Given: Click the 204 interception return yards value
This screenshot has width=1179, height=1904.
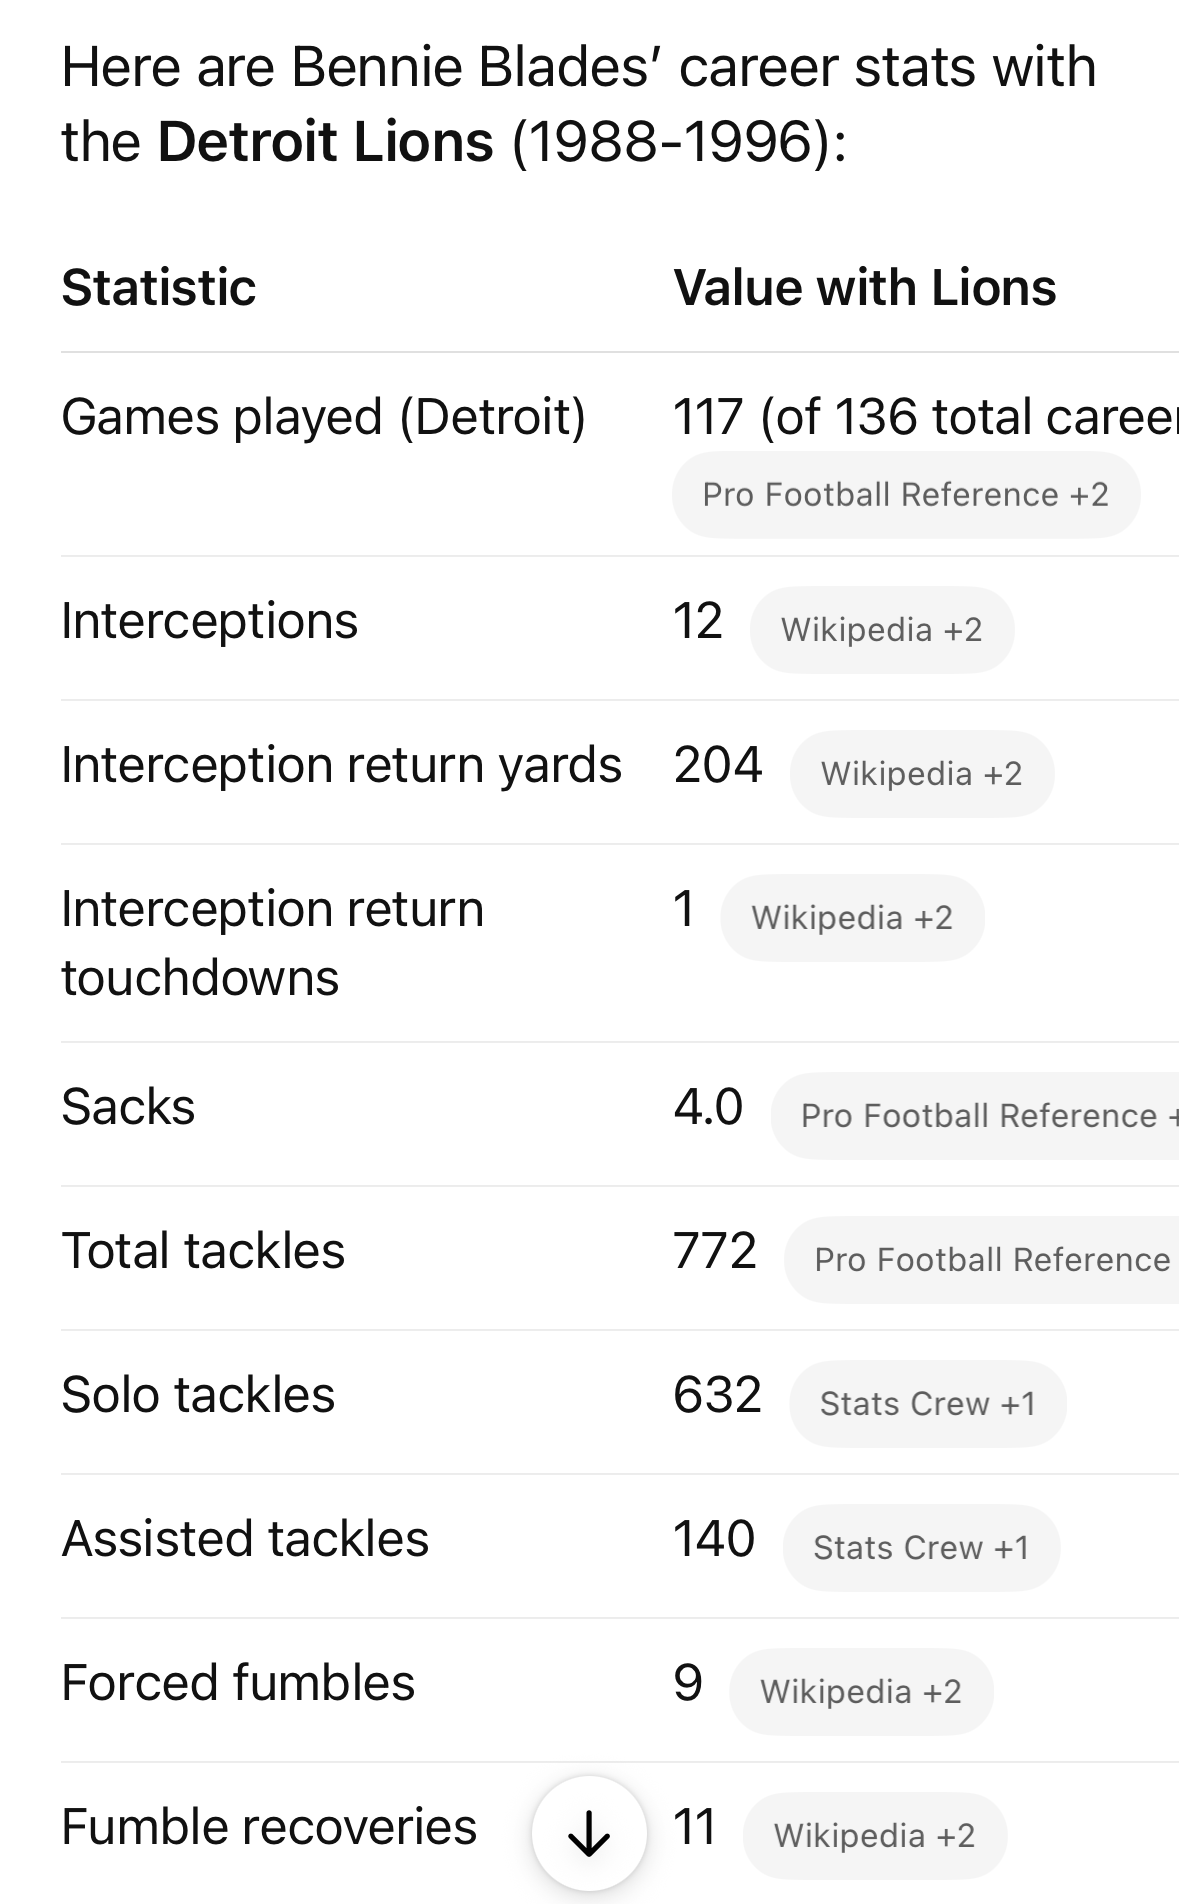Looking at the screenshot, I should 717,765.
